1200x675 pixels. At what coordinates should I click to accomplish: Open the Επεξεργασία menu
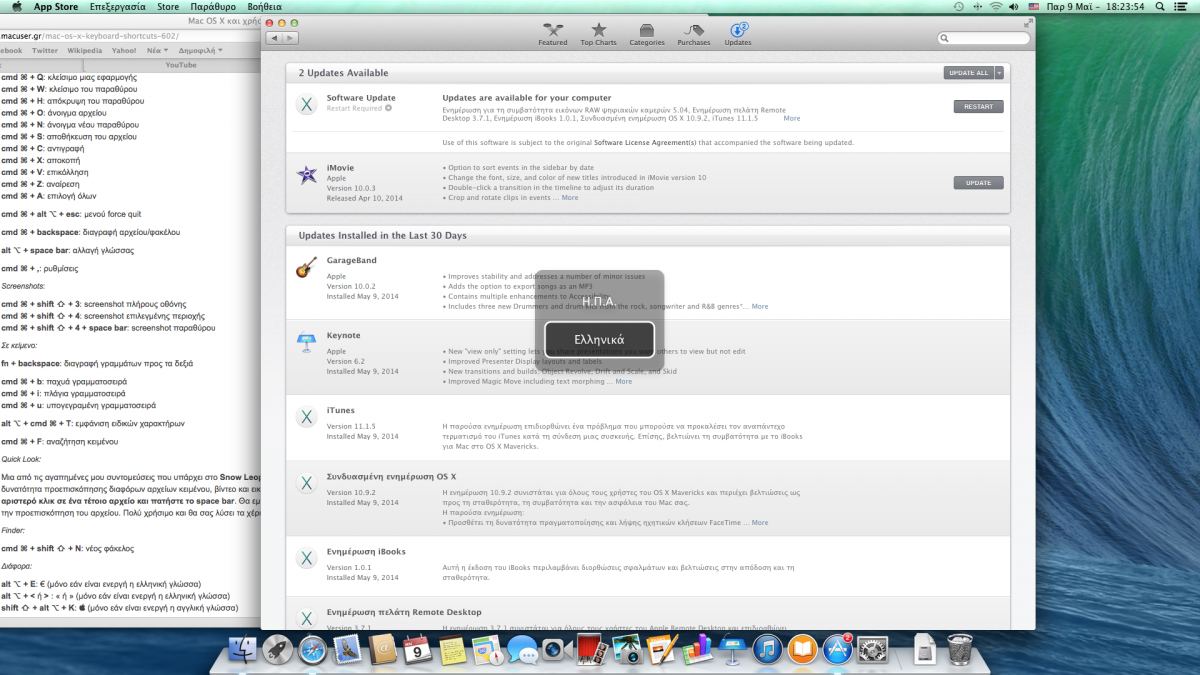pyautogui.click(x=117, y=6)
